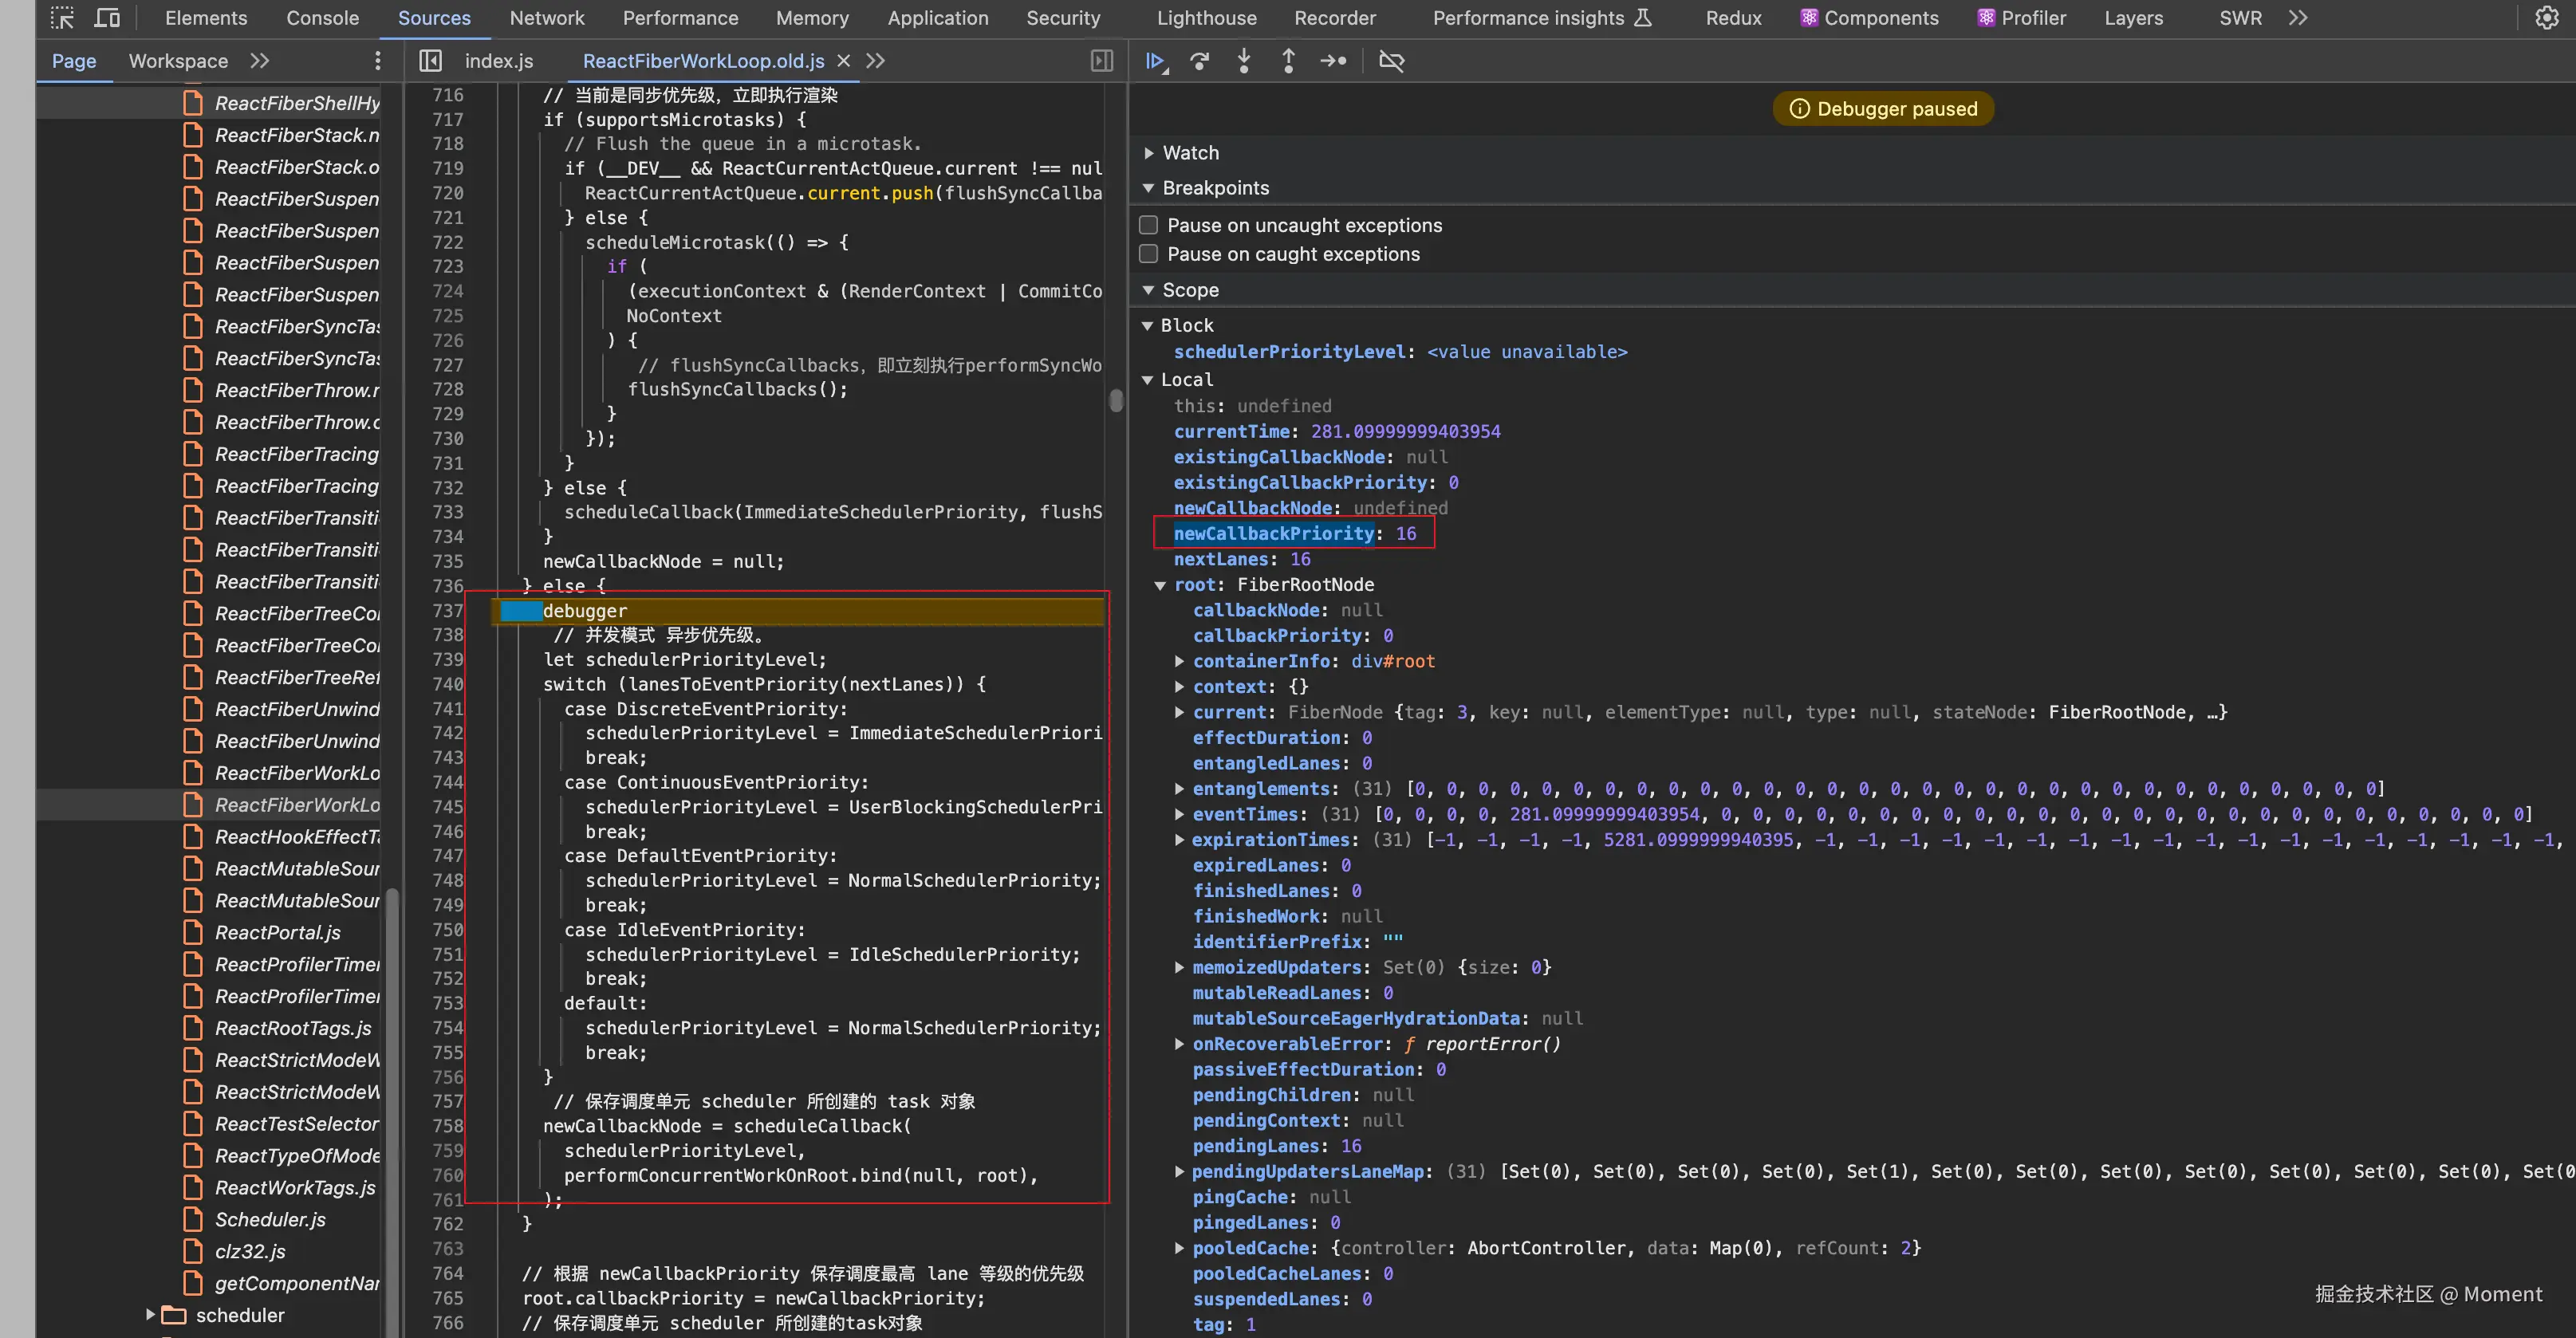Click the Step into function icon

point(1244,61)
